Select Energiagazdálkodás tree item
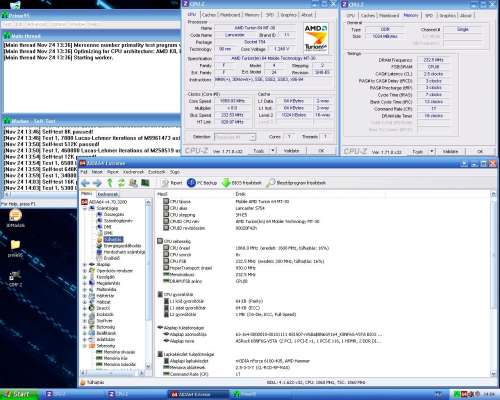This screenshot has width=500, height=400. [x=119, y=246]
